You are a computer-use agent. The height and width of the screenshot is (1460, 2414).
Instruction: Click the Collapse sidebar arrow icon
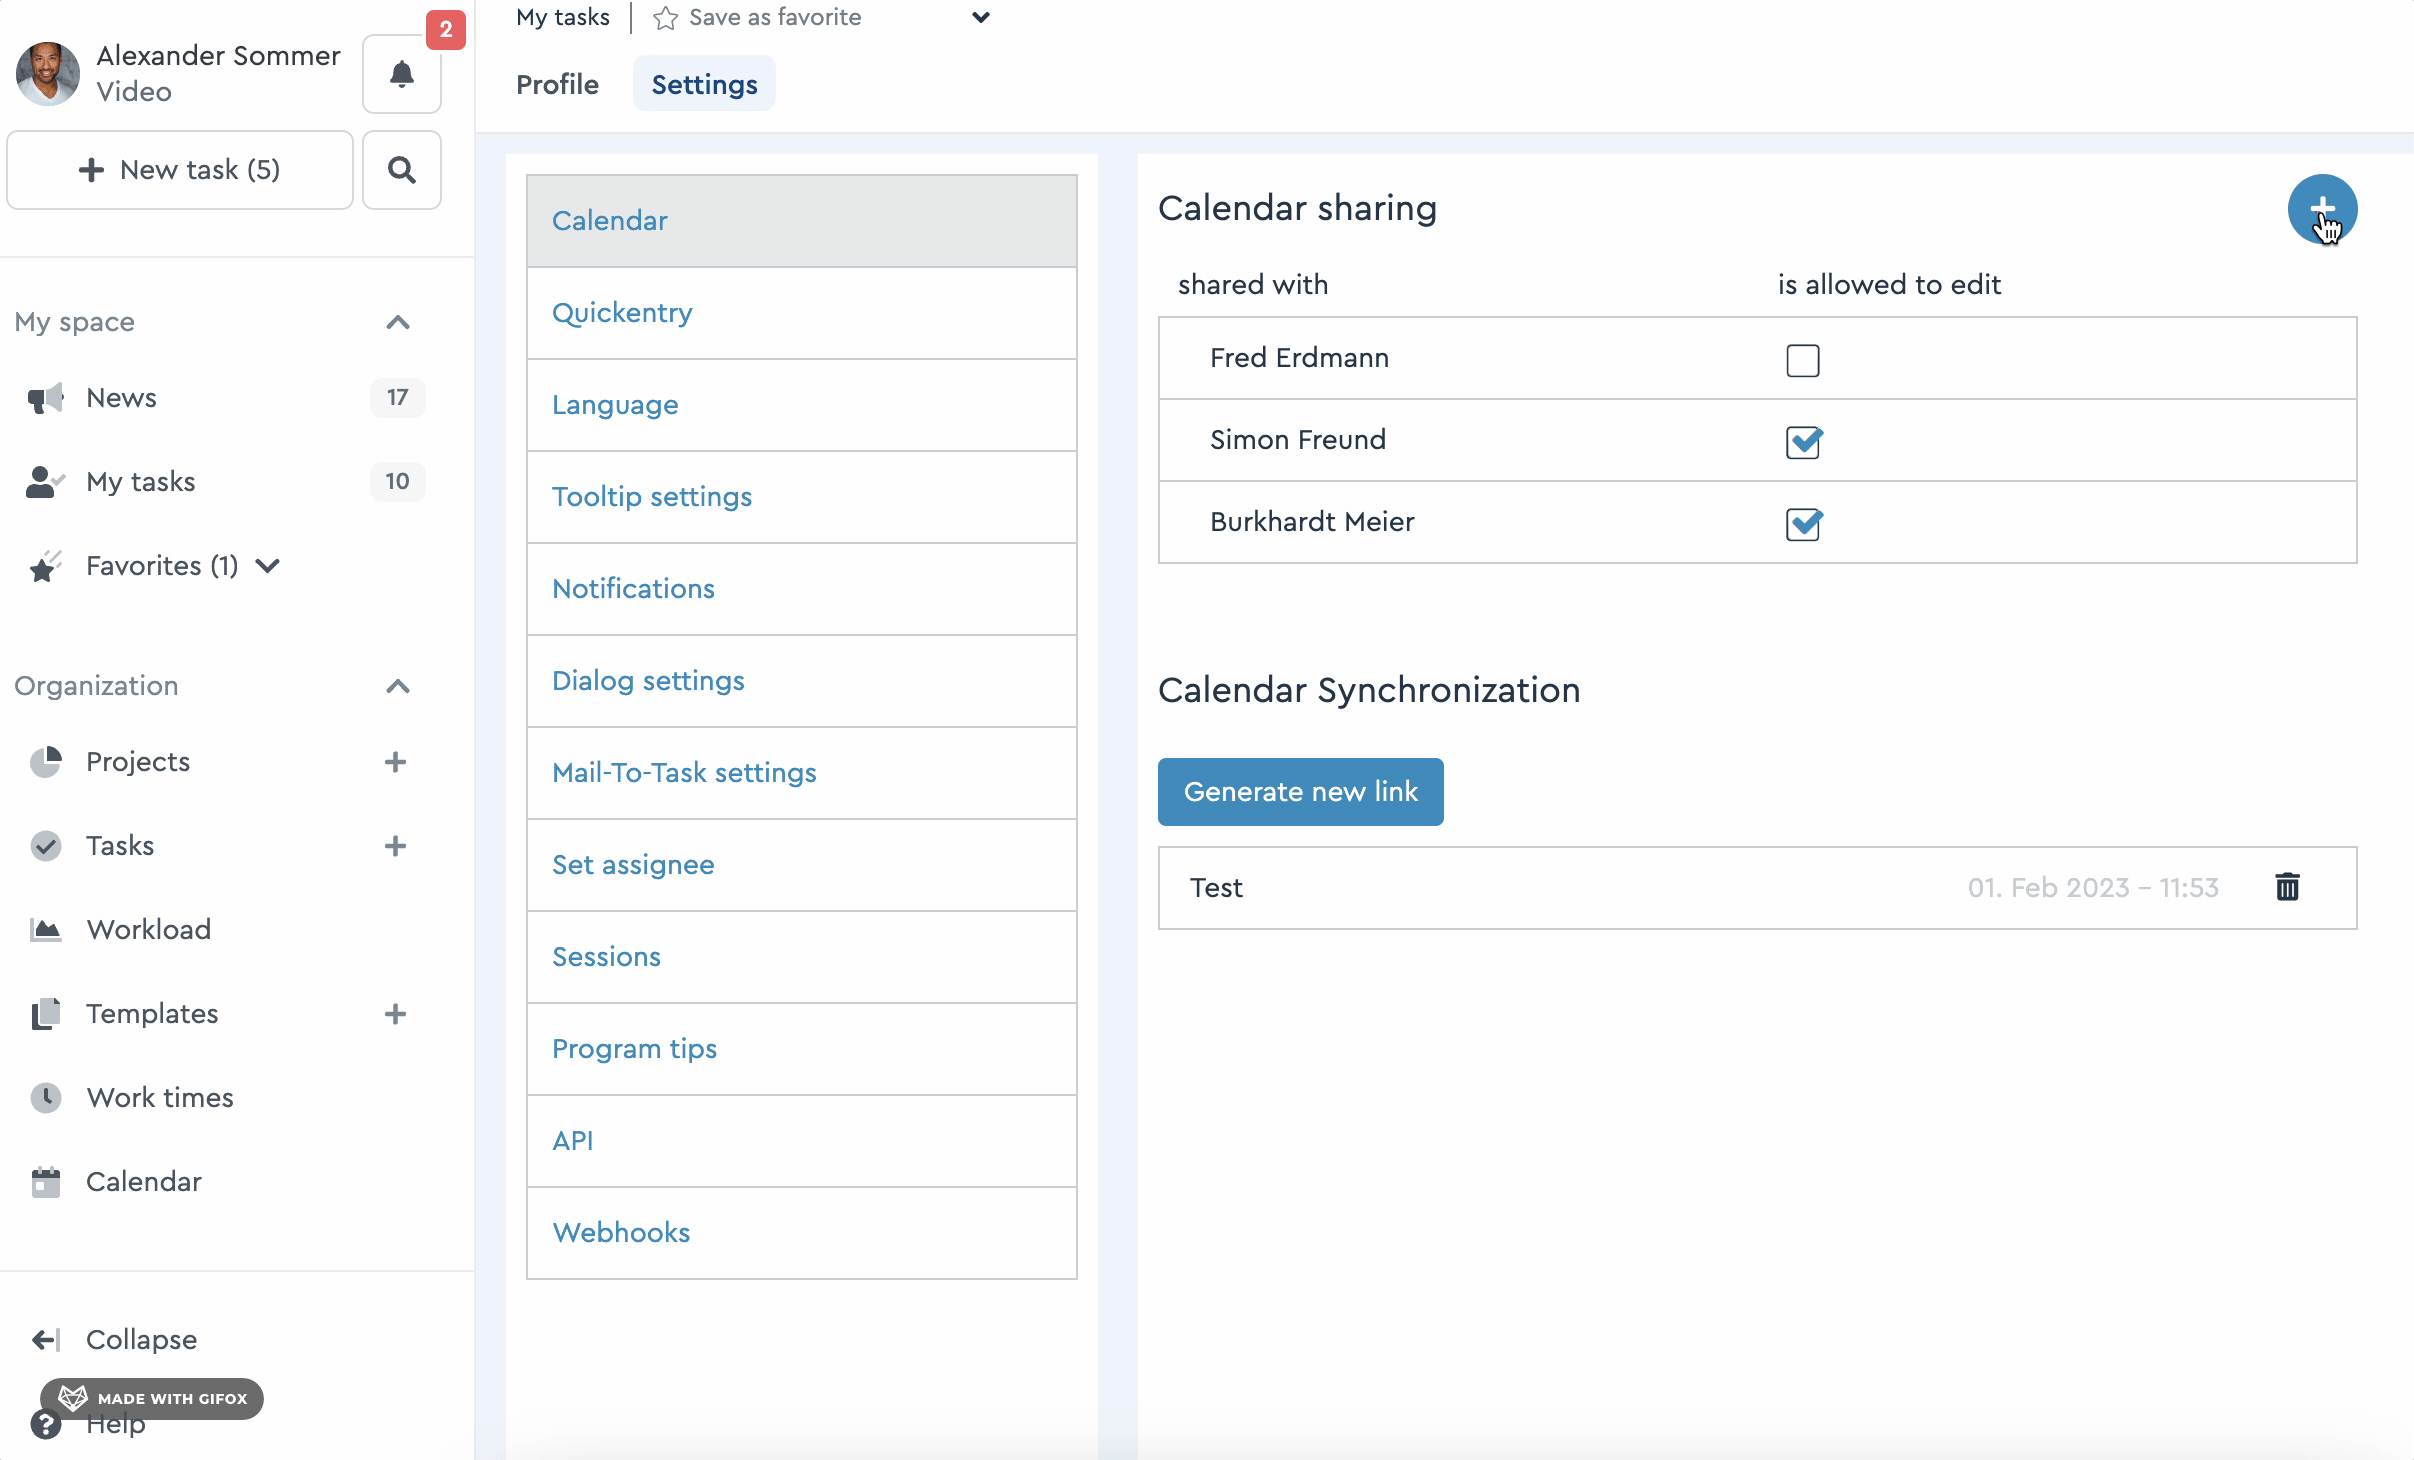pos(46,1340)
